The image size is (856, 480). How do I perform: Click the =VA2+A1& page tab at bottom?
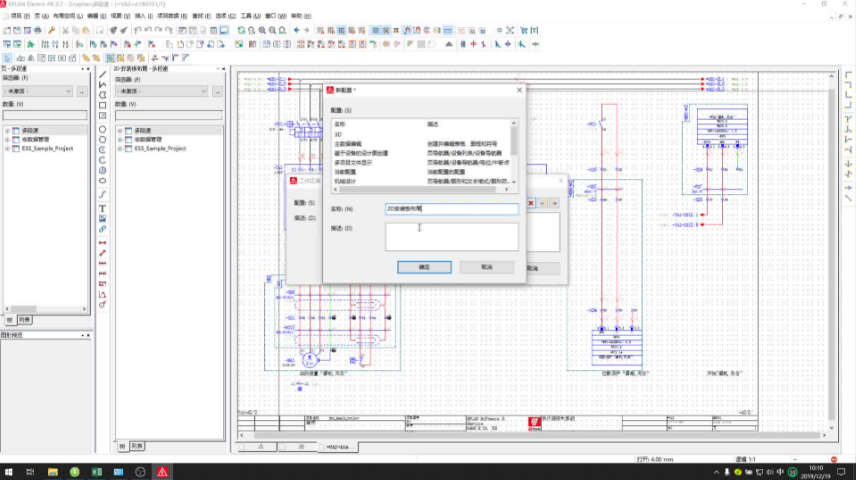coord(338,447)
